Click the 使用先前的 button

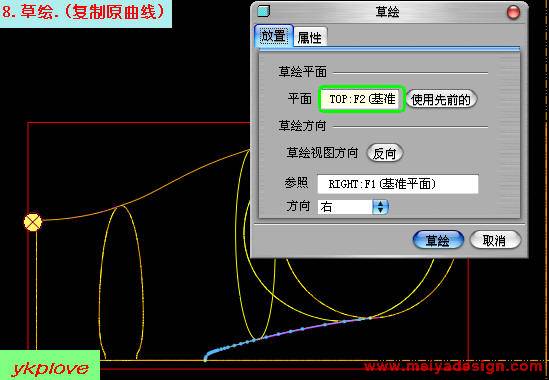click(441, 99)
